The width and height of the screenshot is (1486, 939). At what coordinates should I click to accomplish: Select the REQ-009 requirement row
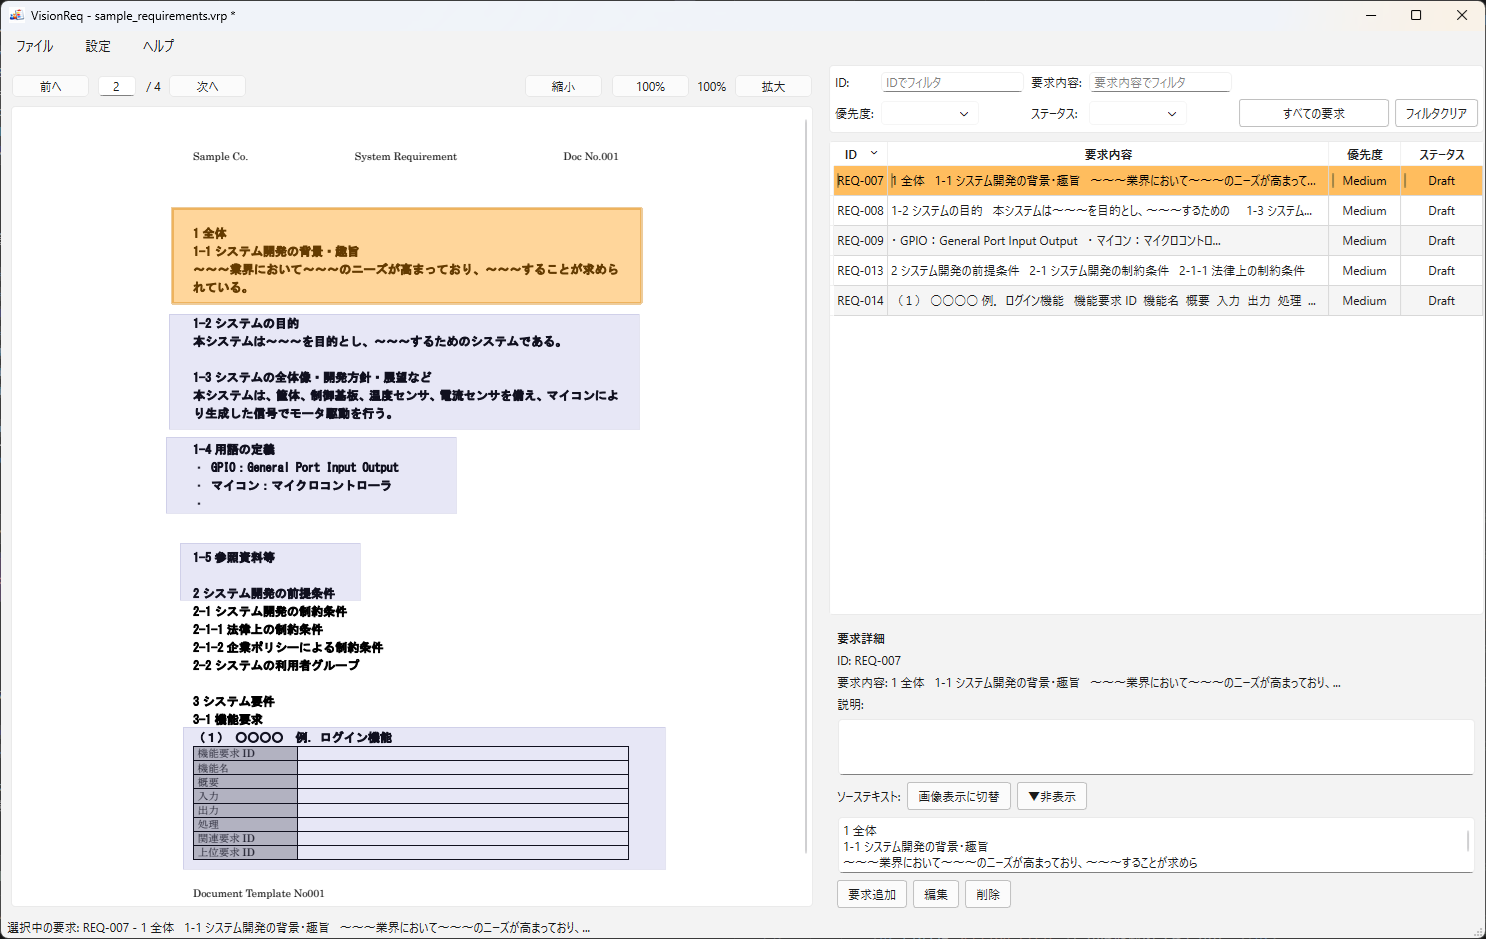pos(1100,240)
